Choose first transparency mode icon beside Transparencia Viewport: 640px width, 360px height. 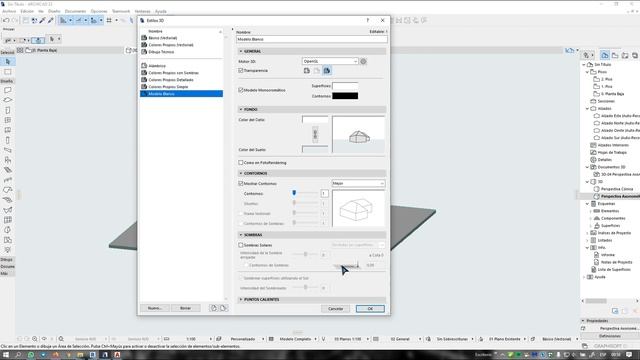tap(307, 71)
